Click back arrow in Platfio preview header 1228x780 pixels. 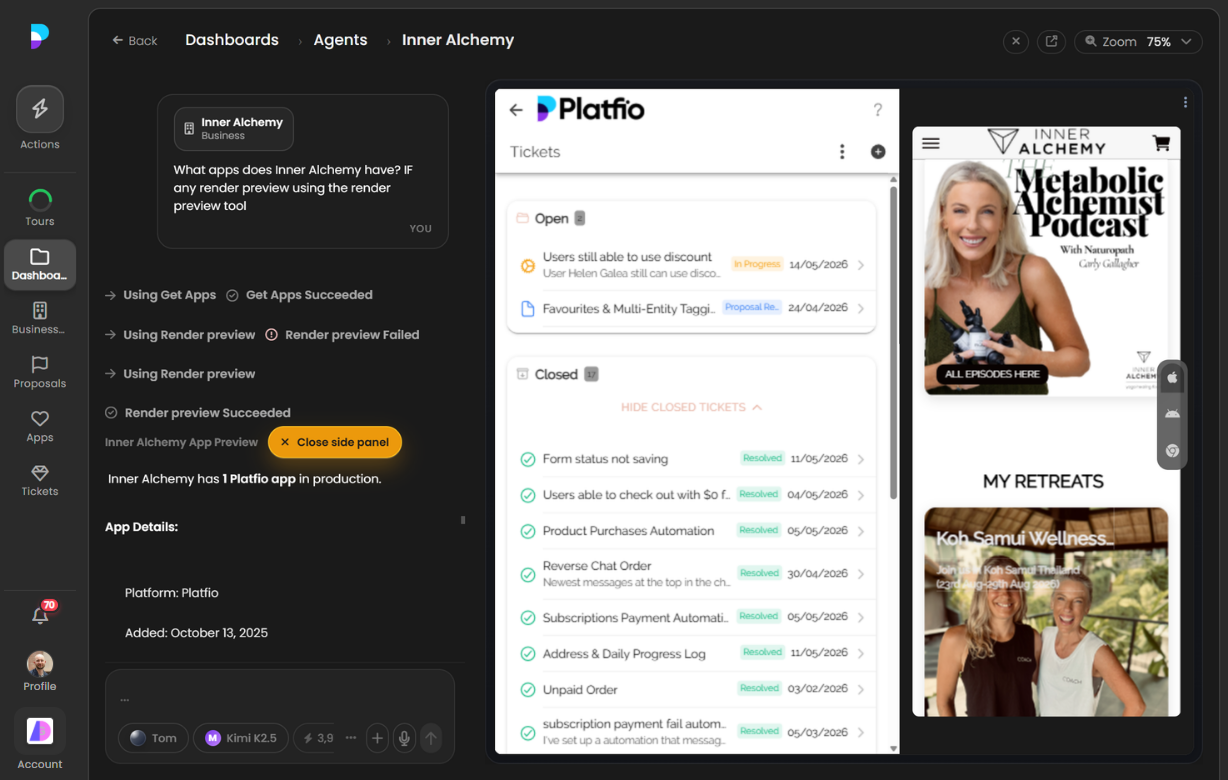click(x=516, y=110)
